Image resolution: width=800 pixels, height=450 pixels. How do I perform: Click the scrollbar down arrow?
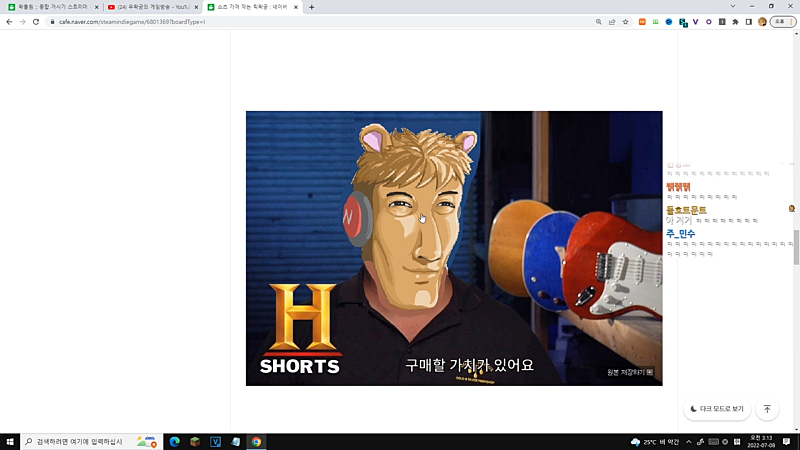point(796,430)
